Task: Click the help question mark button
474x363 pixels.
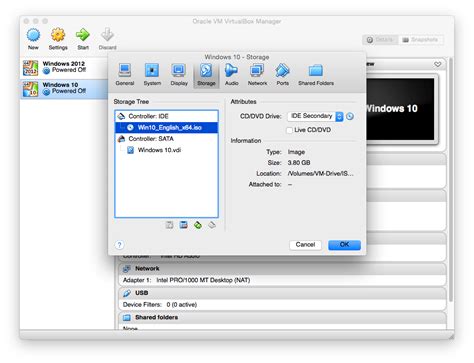Action: (x=119, y=245)
